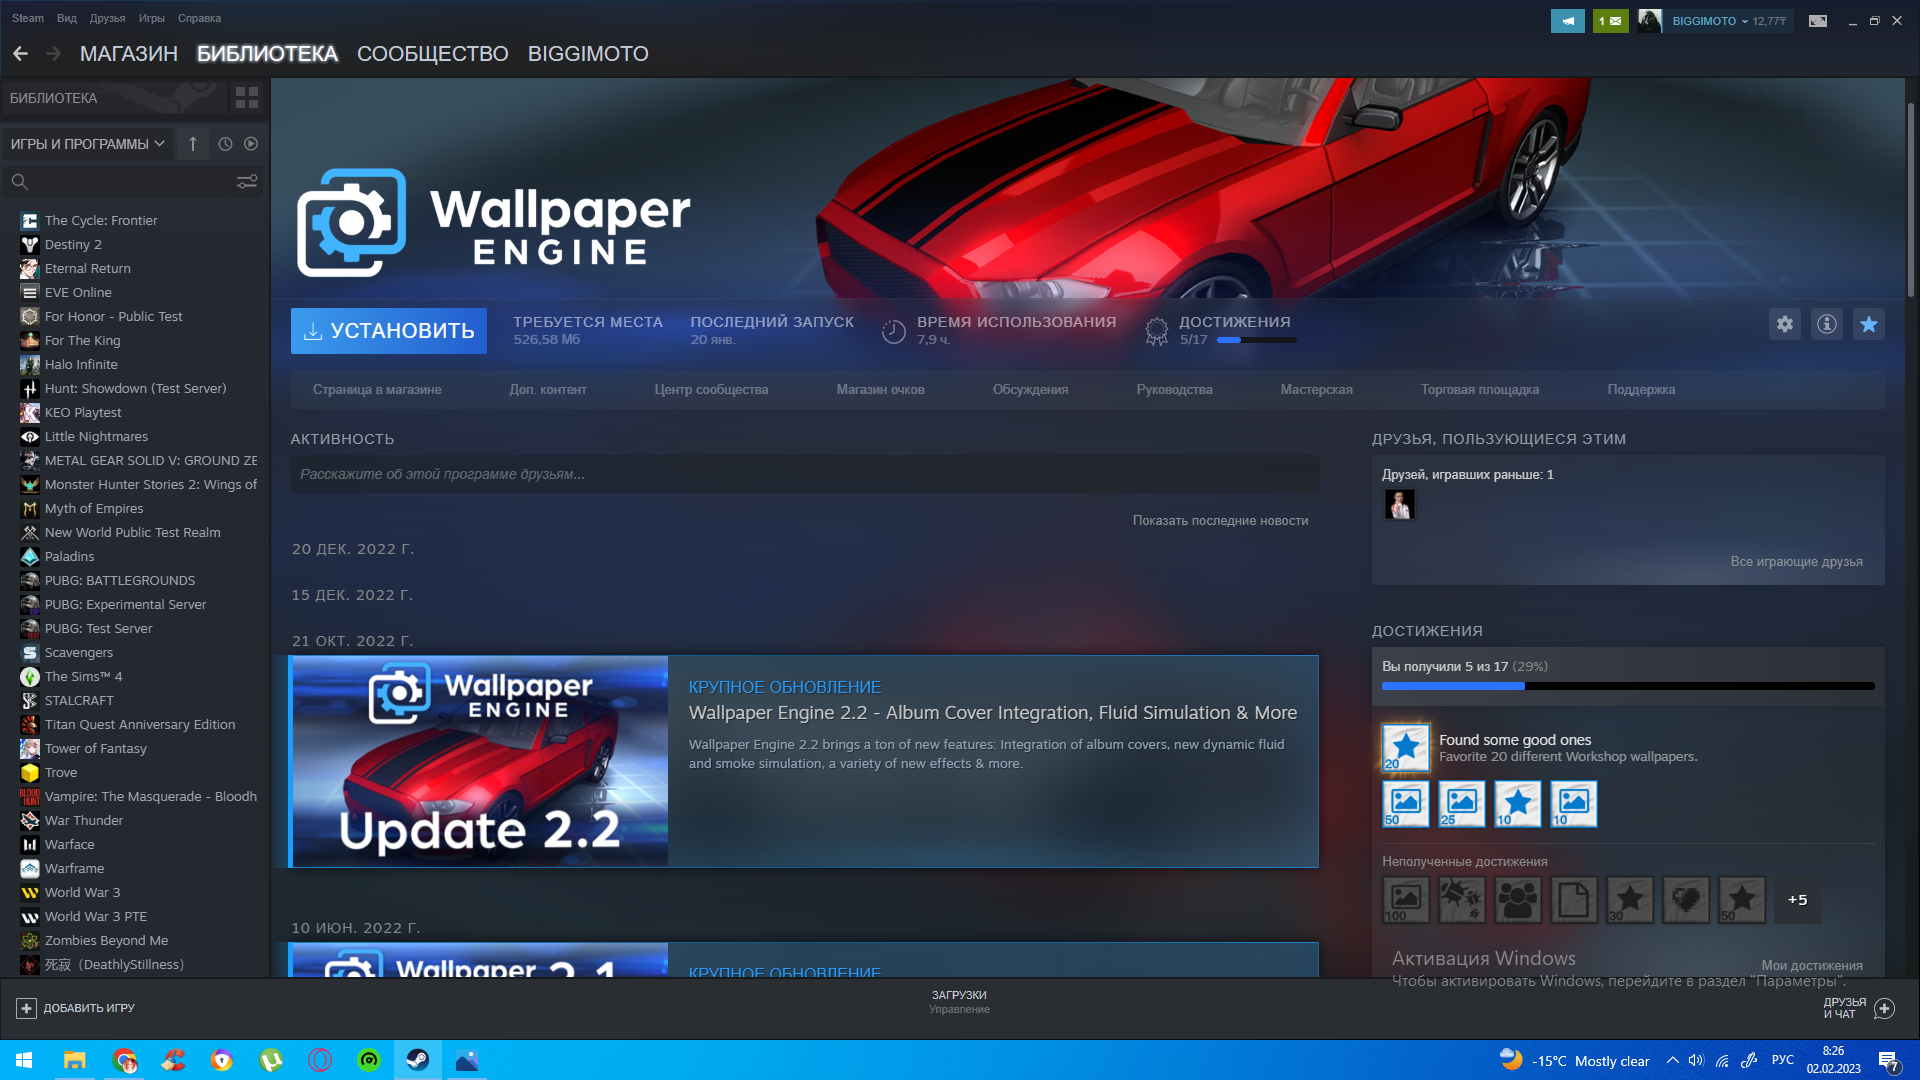
Task: Click the library search field
Action: (x=130, y=181)
